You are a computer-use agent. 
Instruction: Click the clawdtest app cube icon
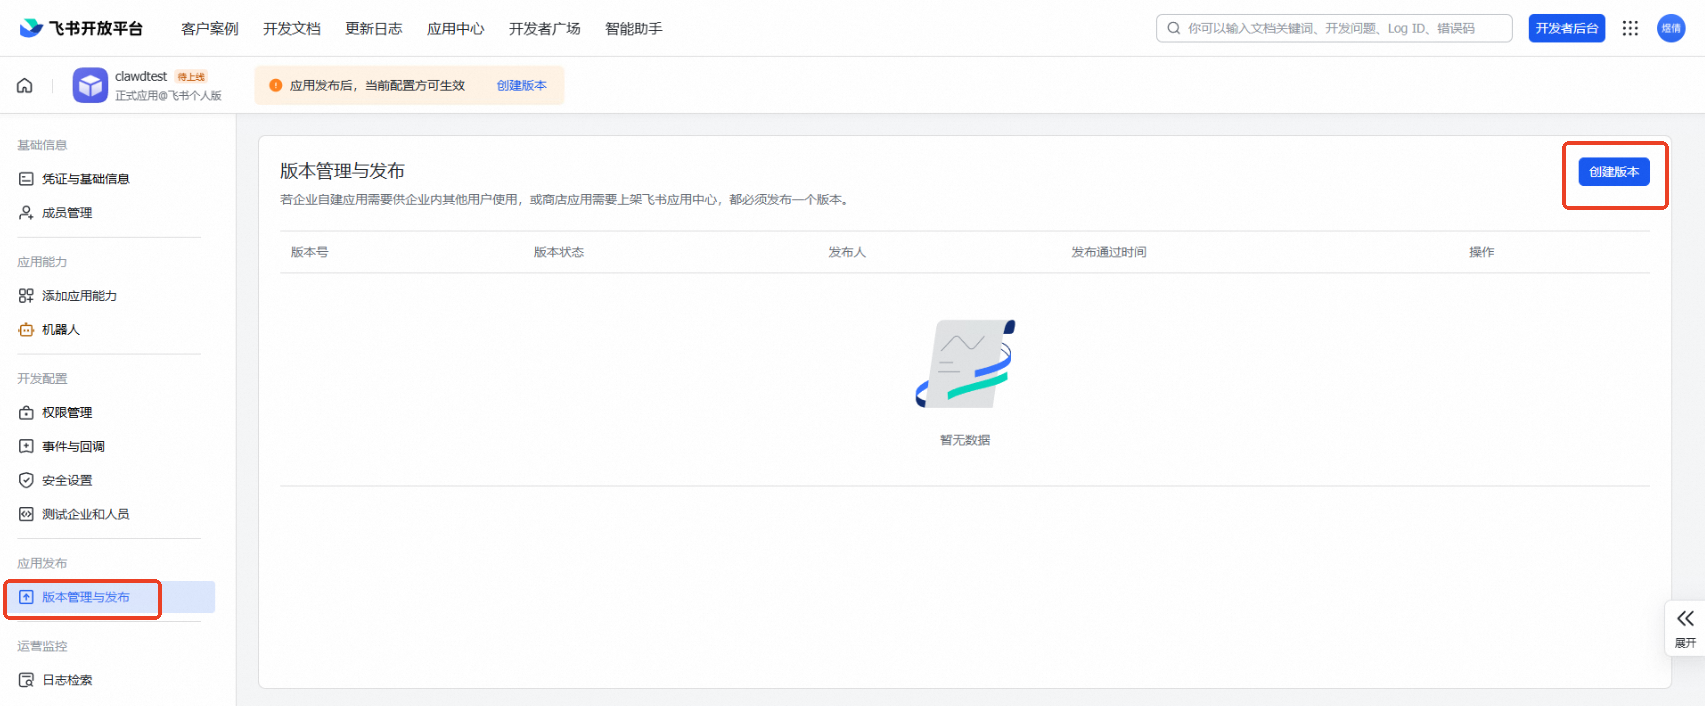(x=90, y=86)
